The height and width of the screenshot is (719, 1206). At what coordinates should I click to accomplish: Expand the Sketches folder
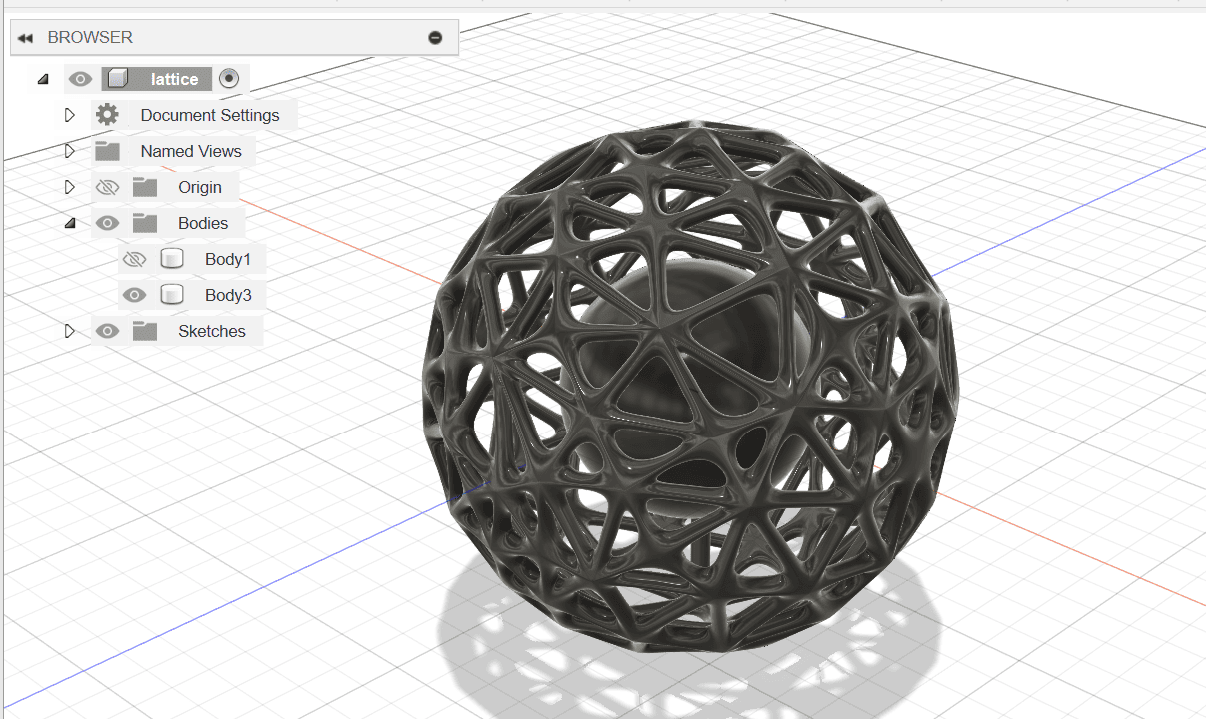(70, 331)
